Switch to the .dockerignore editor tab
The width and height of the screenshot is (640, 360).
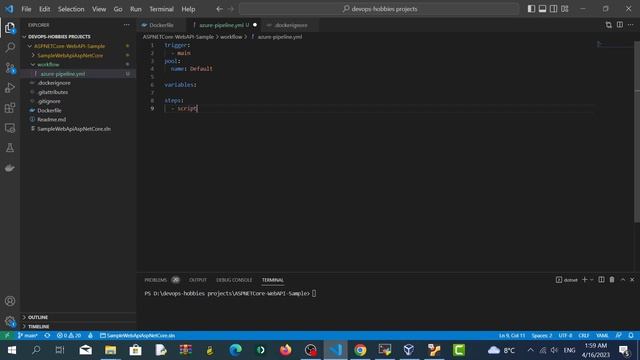pos(291,25)
